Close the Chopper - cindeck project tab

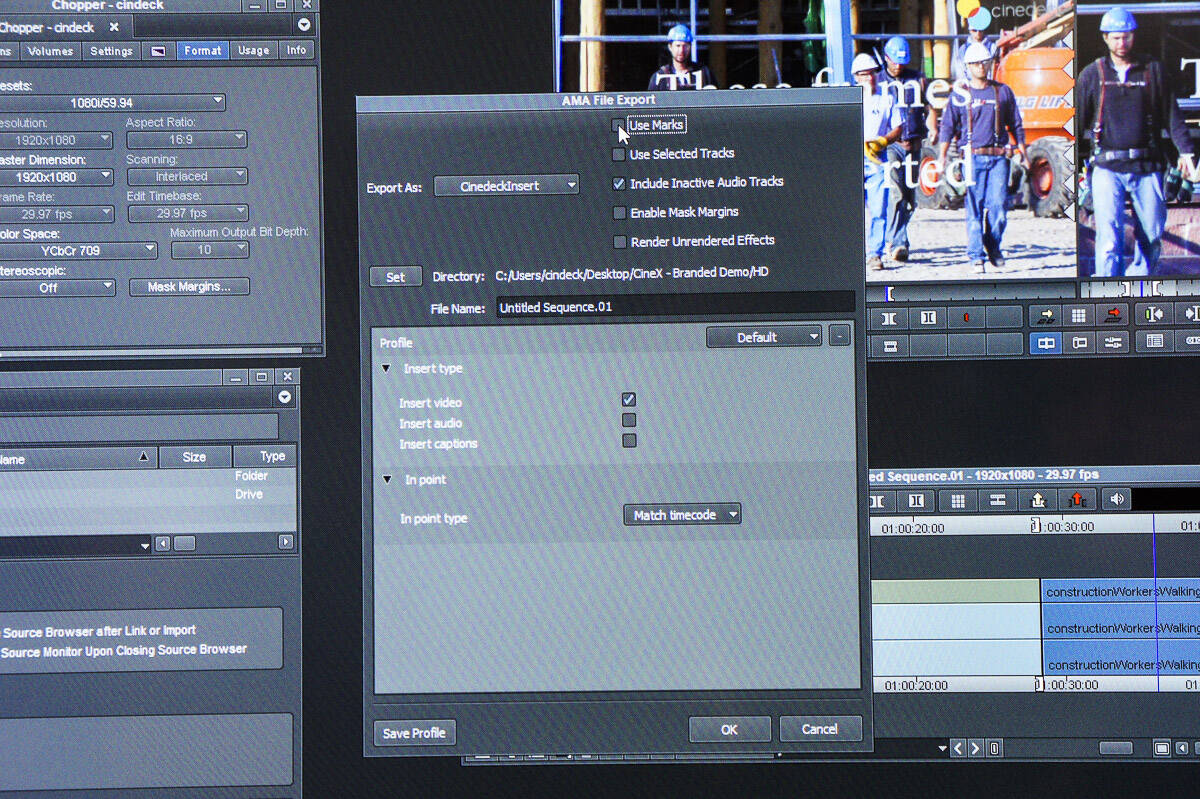click(114, 27)
